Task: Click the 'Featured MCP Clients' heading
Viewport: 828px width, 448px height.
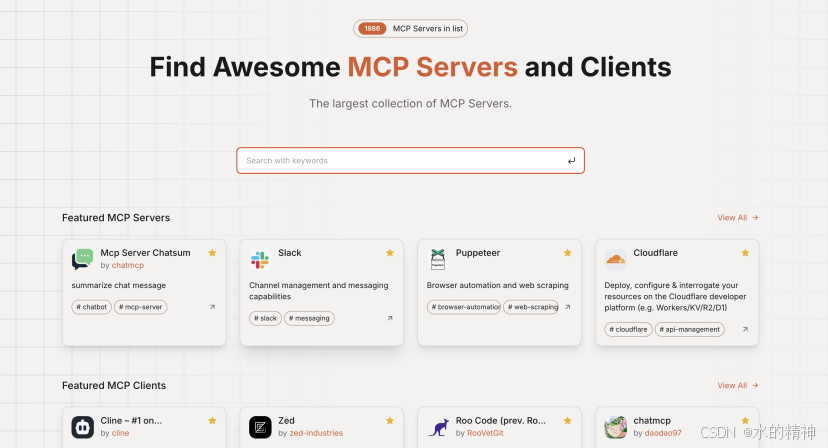Action: pos(114,385)
